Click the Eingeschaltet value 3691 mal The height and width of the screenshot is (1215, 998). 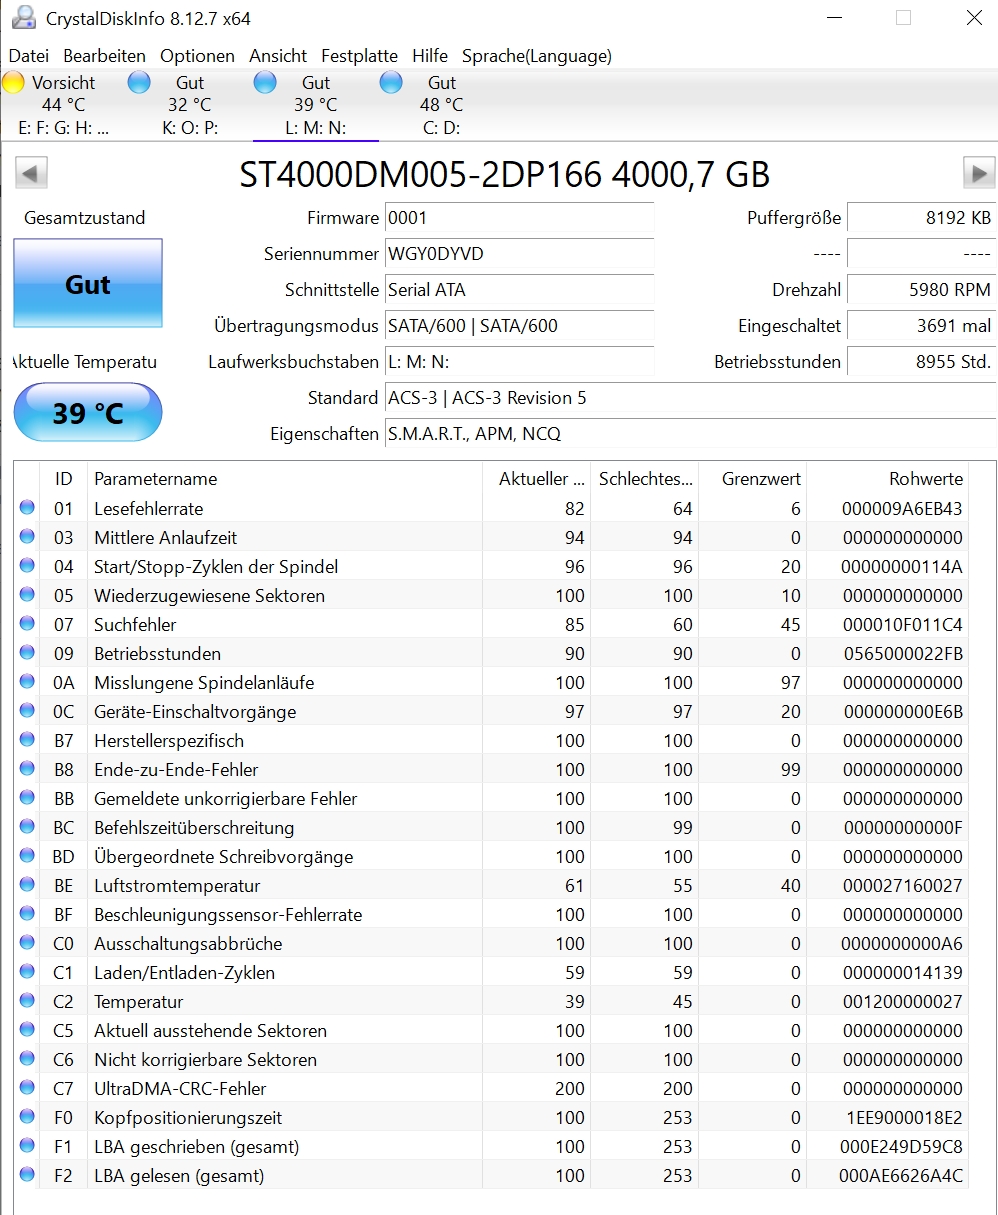[x=921, y=326]
